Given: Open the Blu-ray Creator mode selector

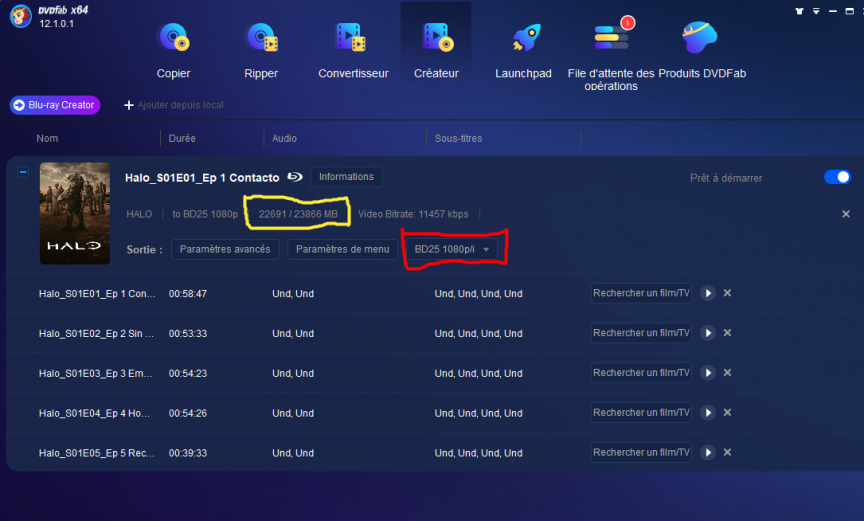Looking at the screenshot, I should pyautogui.click(x=54, y=105).
